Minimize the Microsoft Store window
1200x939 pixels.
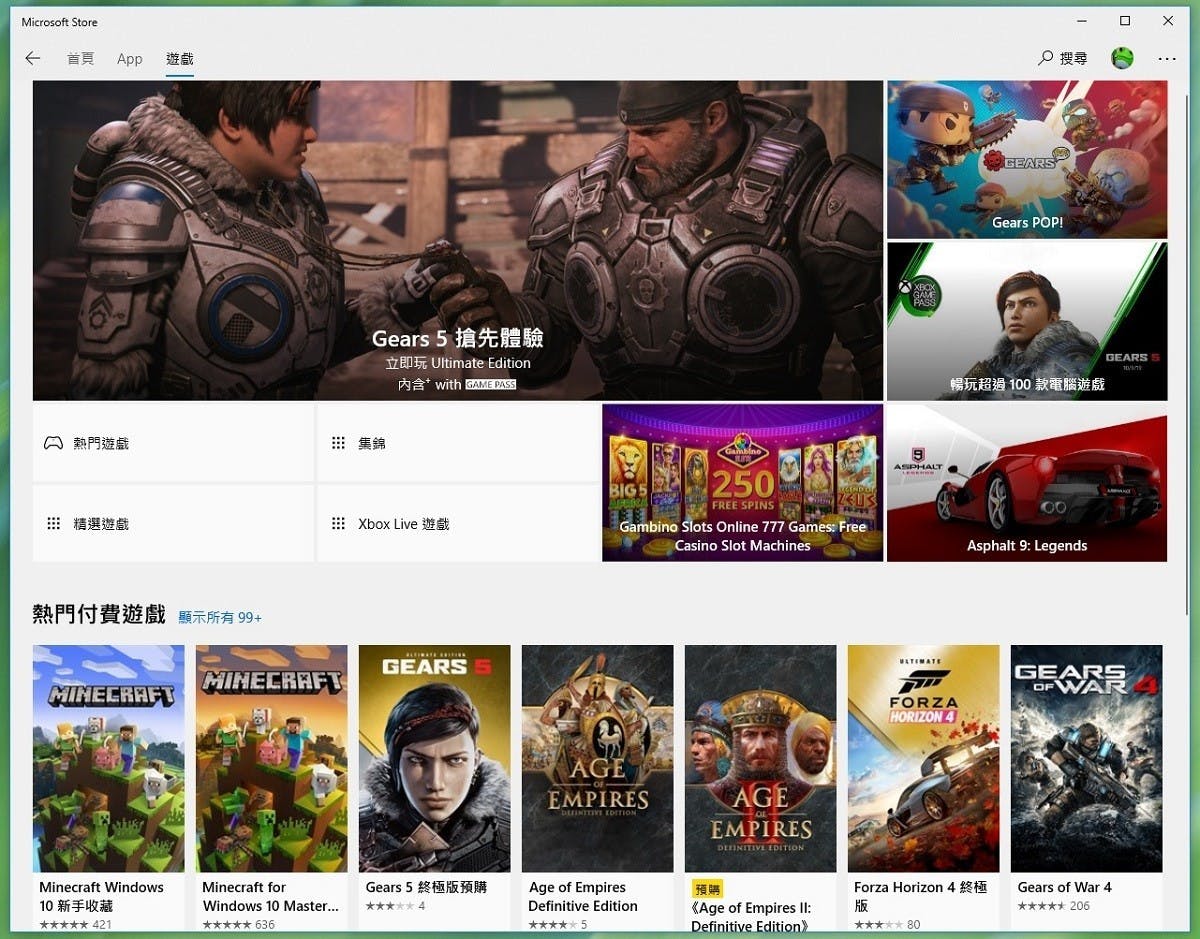(x=1082, y=21)
